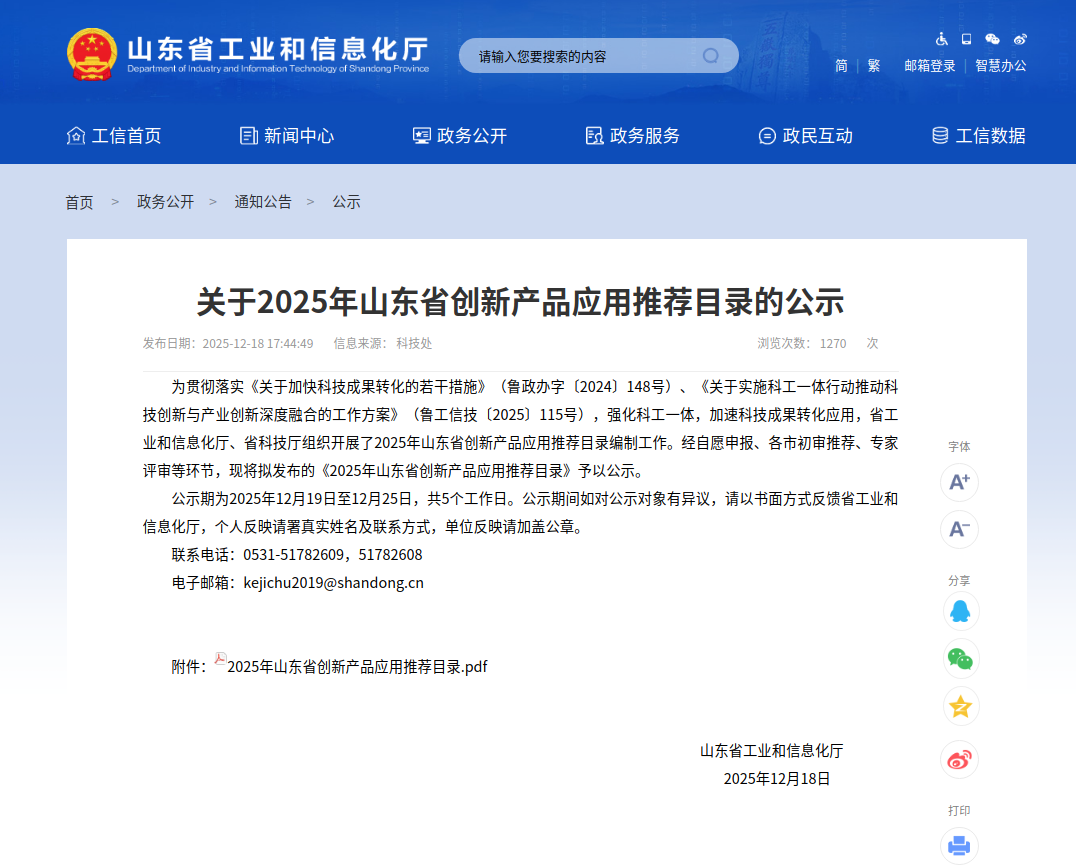Download the 2025年山东省创新产品应用推荐目录 PDF attachment

point(358,666)
